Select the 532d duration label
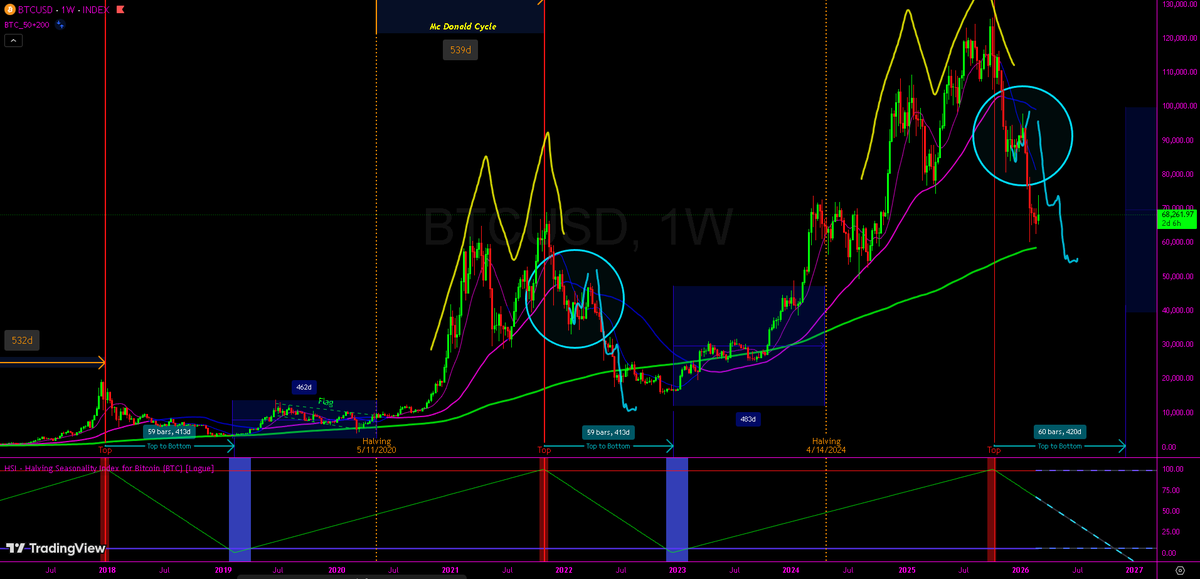This screenshot has width=1200, height=579. click(20, 341)
